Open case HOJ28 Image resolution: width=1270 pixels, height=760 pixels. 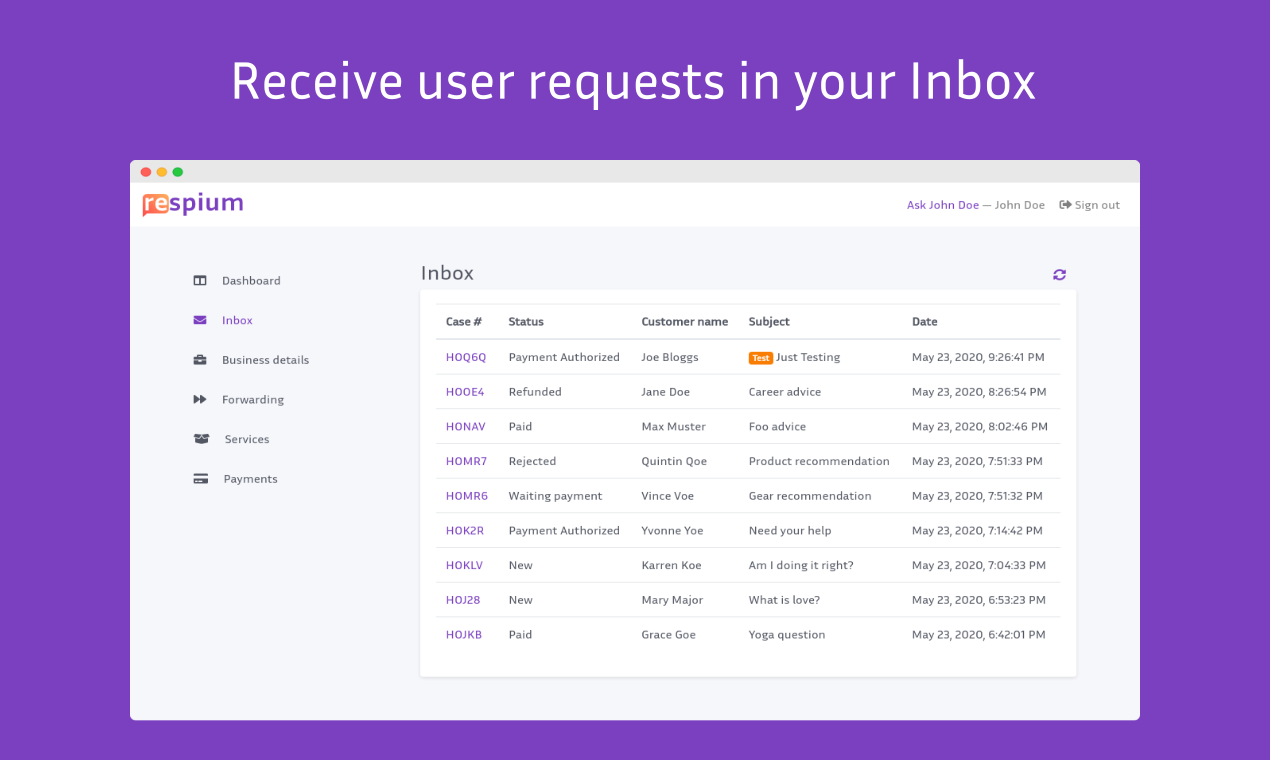click(x=463, y=600)
